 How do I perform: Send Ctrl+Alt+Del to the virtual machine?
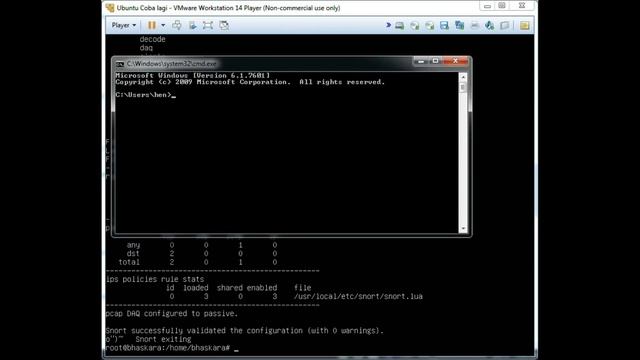pos(177,25)
